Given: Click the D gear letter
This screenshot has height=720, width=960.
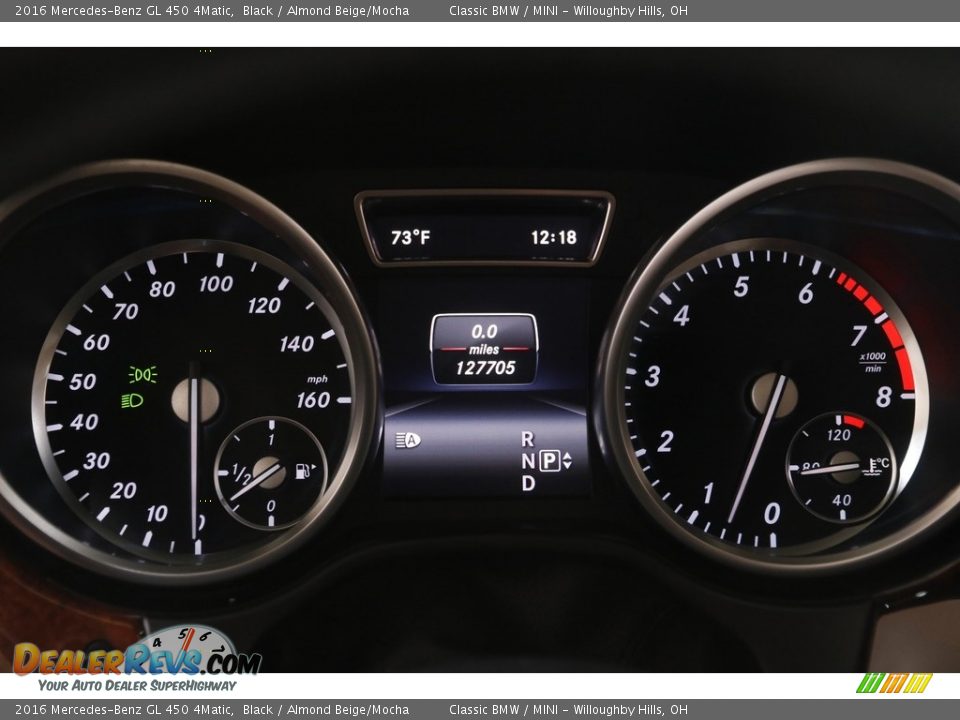Looking at the screenshot, I should (528, 484).
